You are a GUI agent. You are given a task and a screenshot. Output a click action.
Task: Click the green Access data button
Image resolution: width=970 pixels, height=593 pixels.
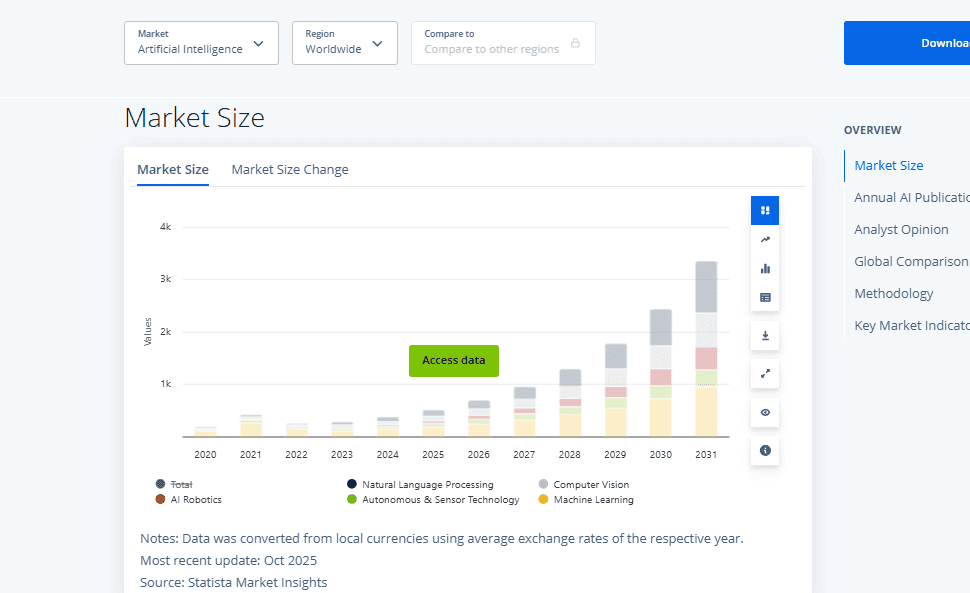click(x=453, y=360)
